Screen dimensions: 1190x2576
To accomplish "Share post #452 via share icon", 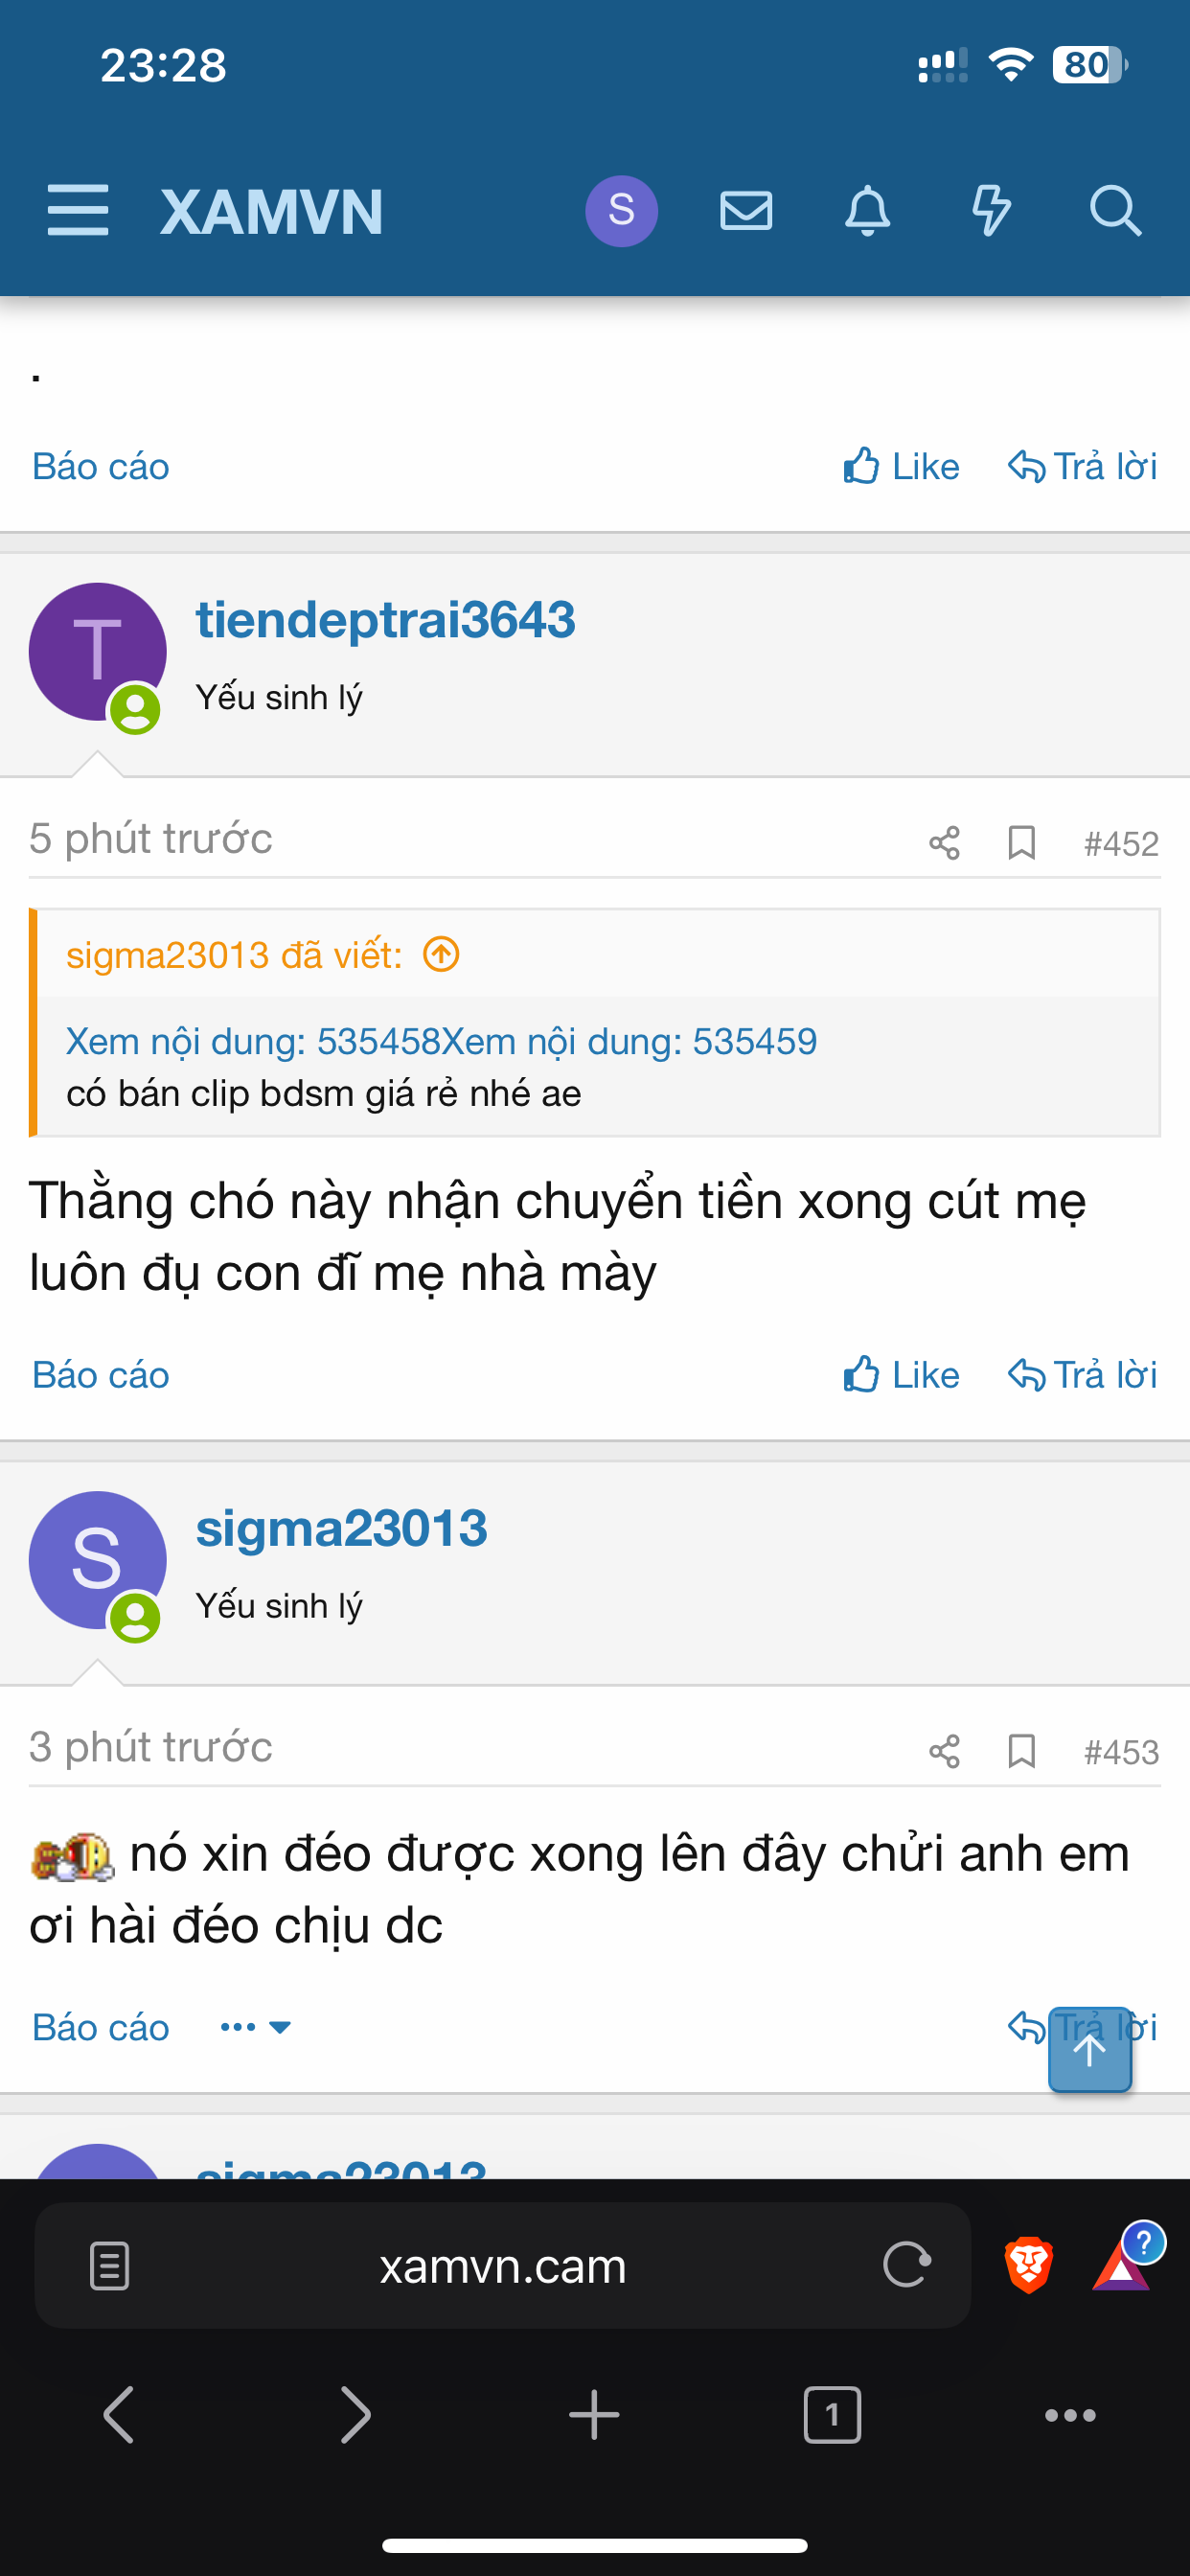I will (x=944, y=843).
